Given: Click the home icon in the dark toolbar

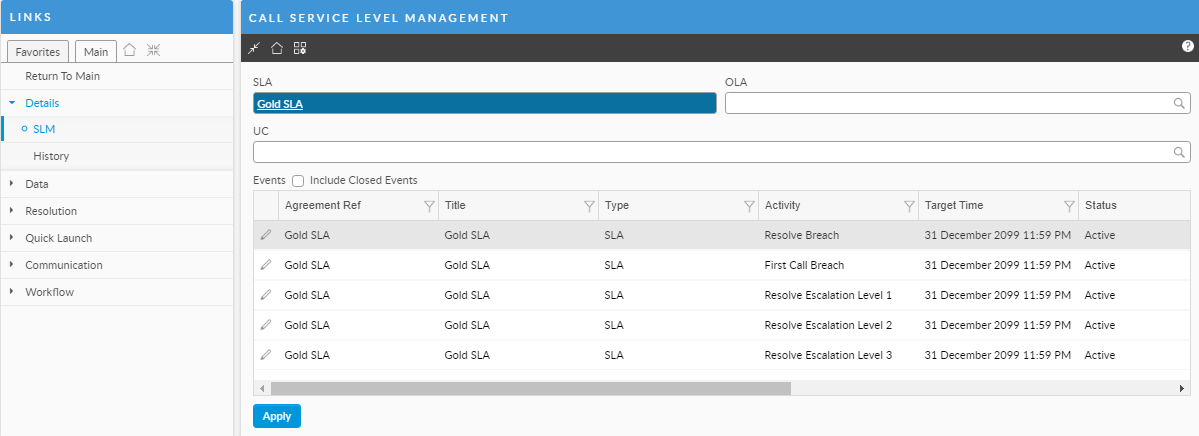Looking at the screenshot, I should pos(277,48).
